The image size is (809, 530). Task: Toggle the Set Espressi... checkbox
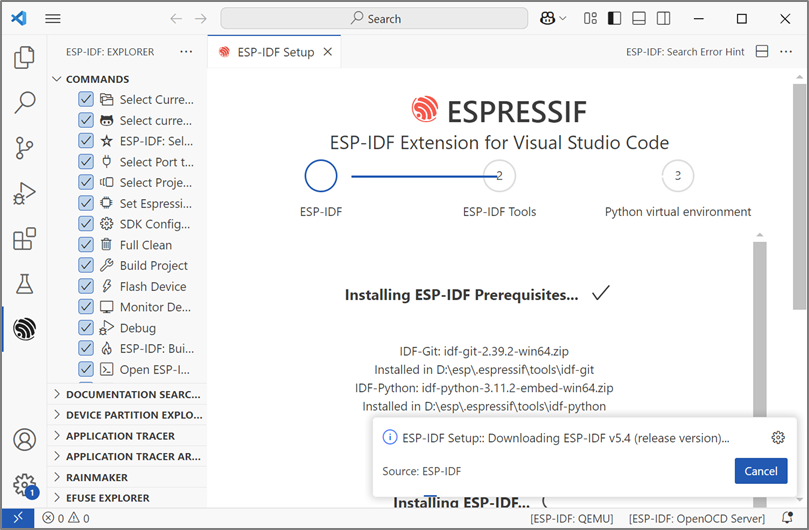coord(86,203)
